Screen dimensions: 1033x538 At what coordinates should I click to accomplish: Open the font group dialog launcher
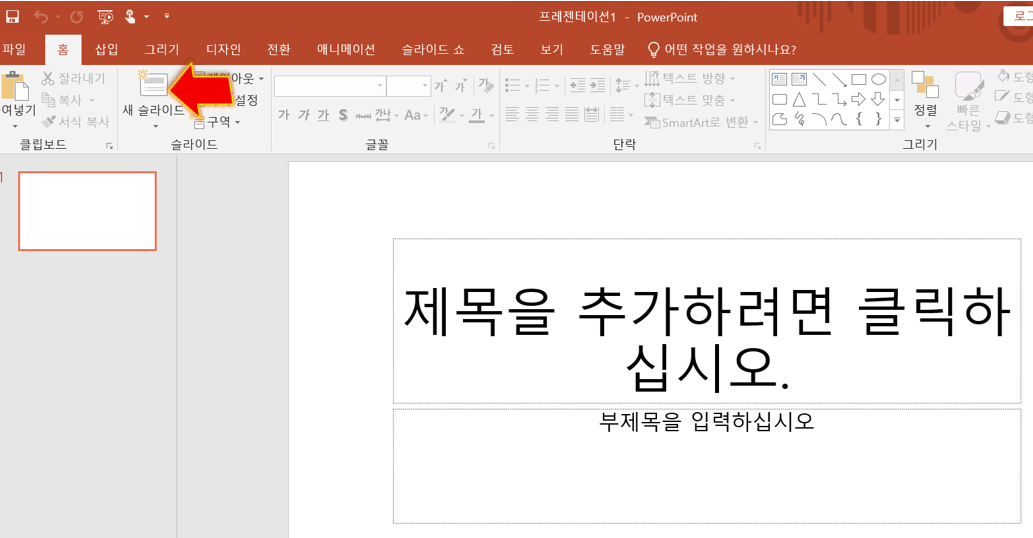coord(491,146)
